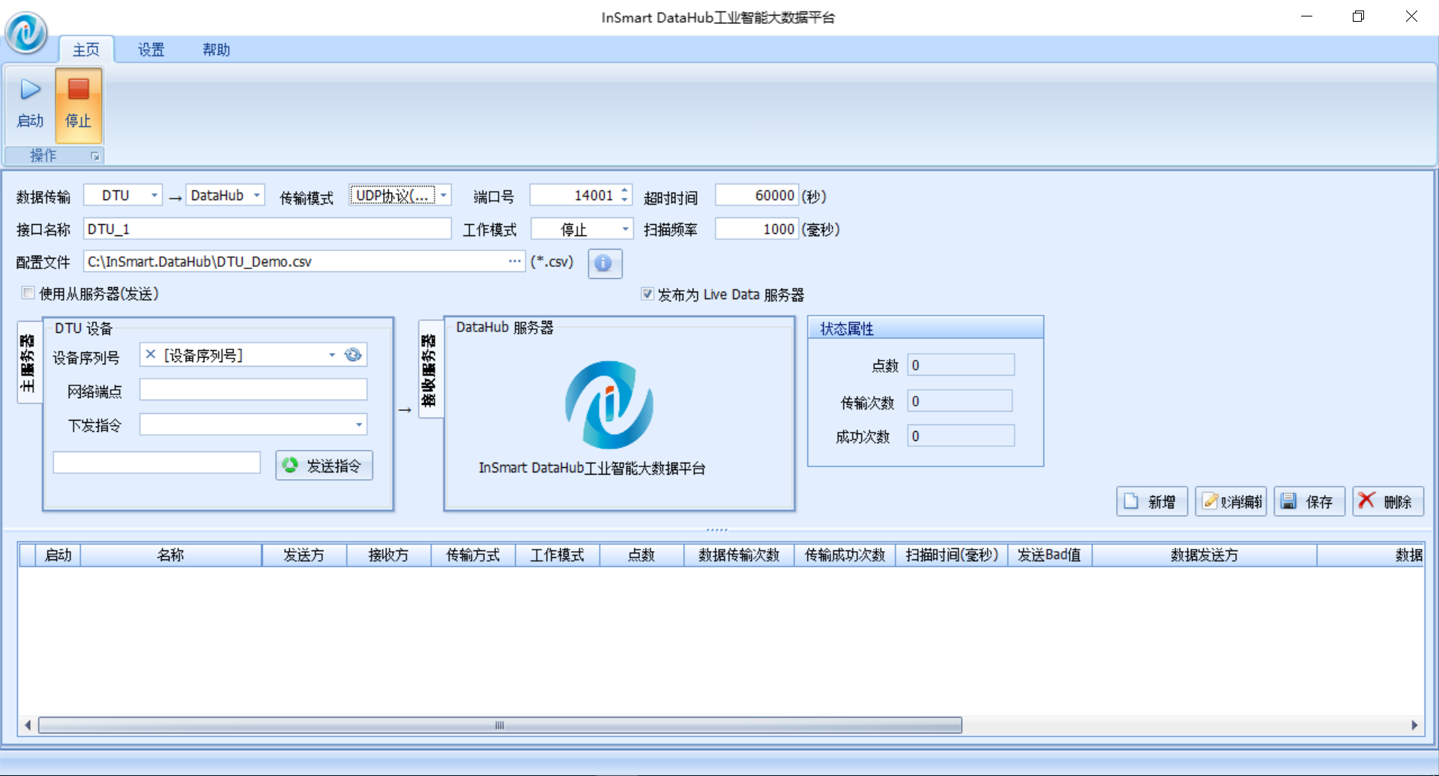The width and height of the screenshot is (1439, 776).
Task: Click the 取消编辑 button
Action: click(1231, 502)
